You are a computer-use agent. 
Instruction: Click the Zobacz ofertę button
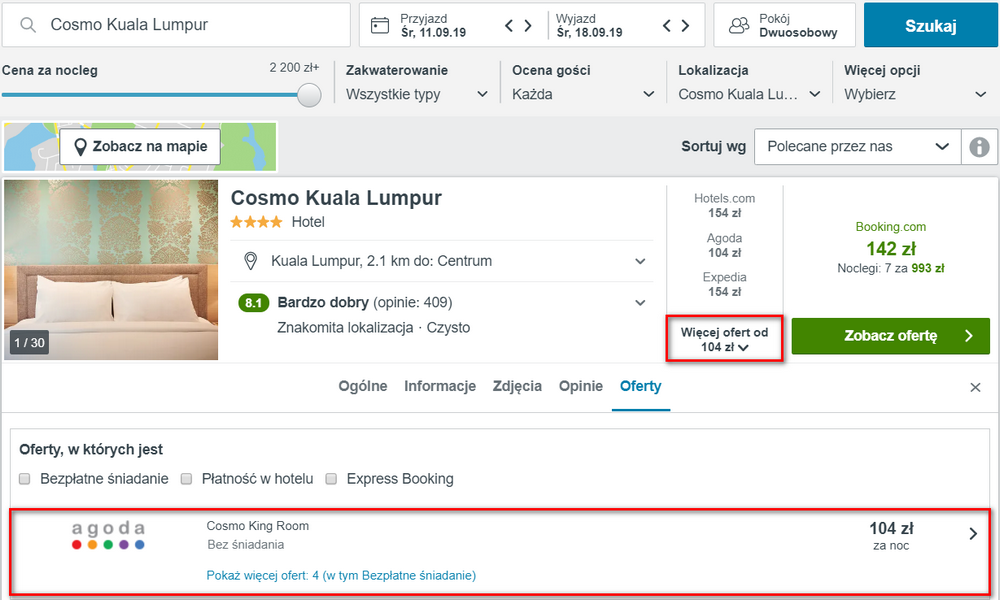[x=890, y=336]
